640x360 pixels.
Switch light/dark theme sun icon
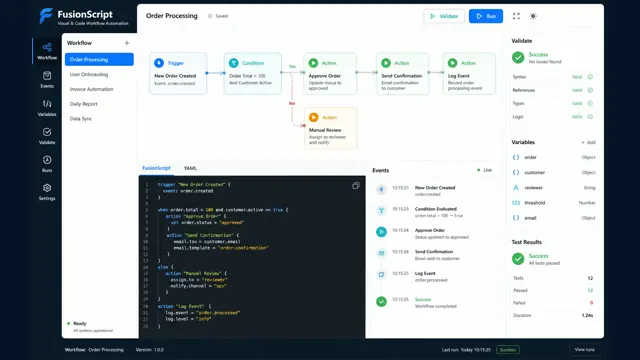click(x=533, y=16)
